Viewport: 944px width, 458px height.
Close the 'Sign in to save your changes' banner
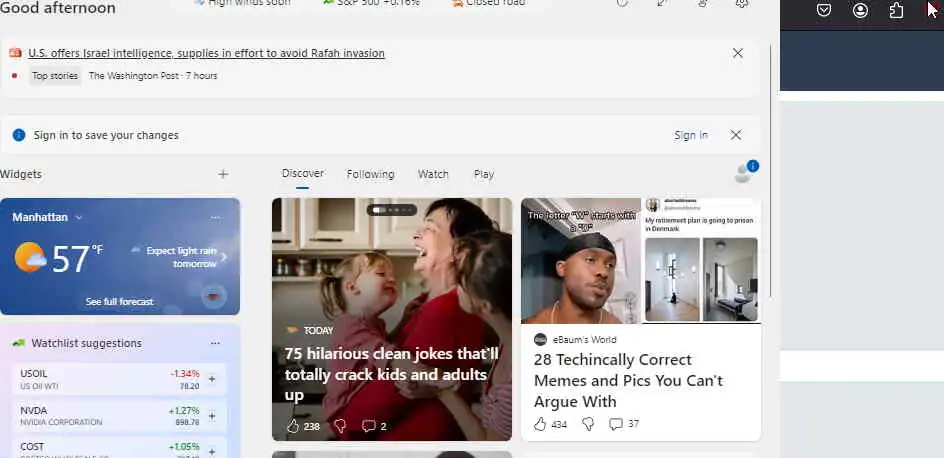pyautogui.click(x=736, y=135)
